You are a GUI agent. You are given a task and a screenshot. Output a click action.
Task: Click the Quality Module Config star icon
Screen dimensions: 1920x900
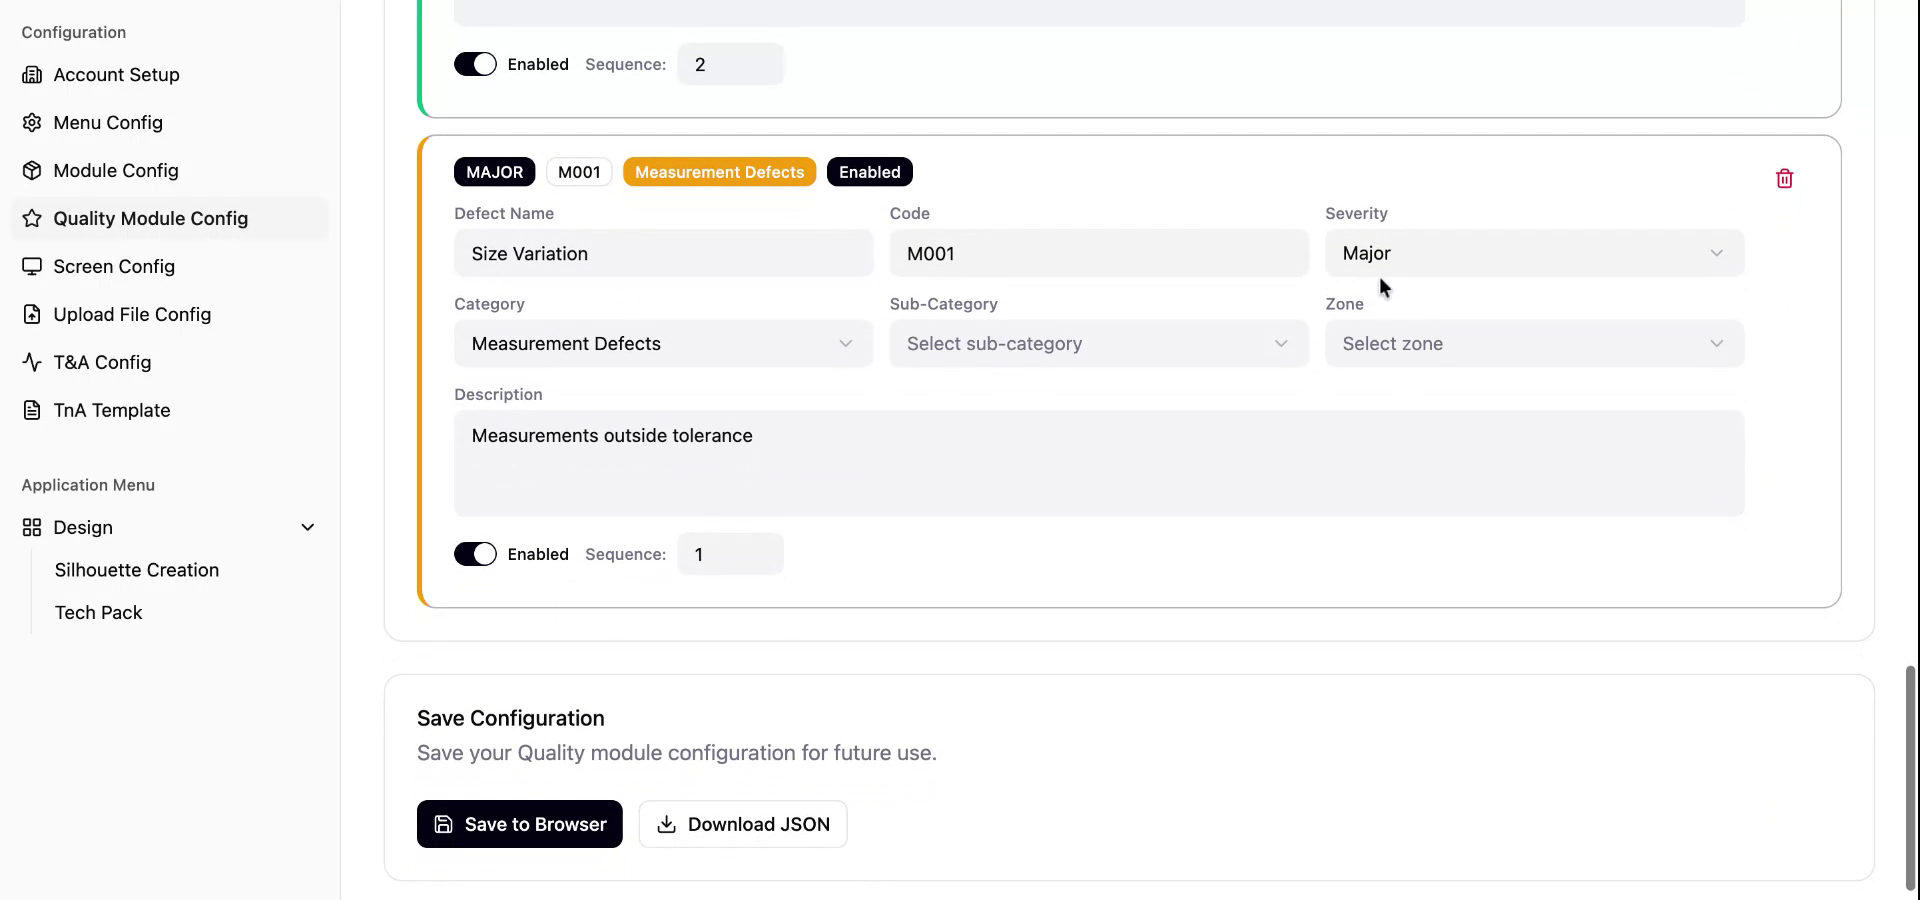point(32,219)
